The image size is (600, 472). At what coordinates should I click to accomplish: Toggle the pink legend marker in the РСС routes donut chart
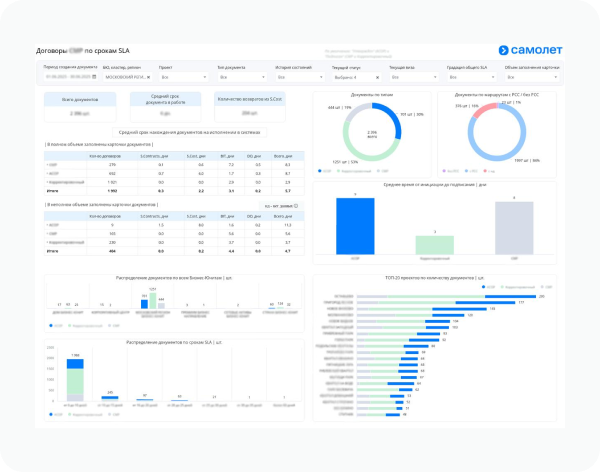[x=485, y=171]
